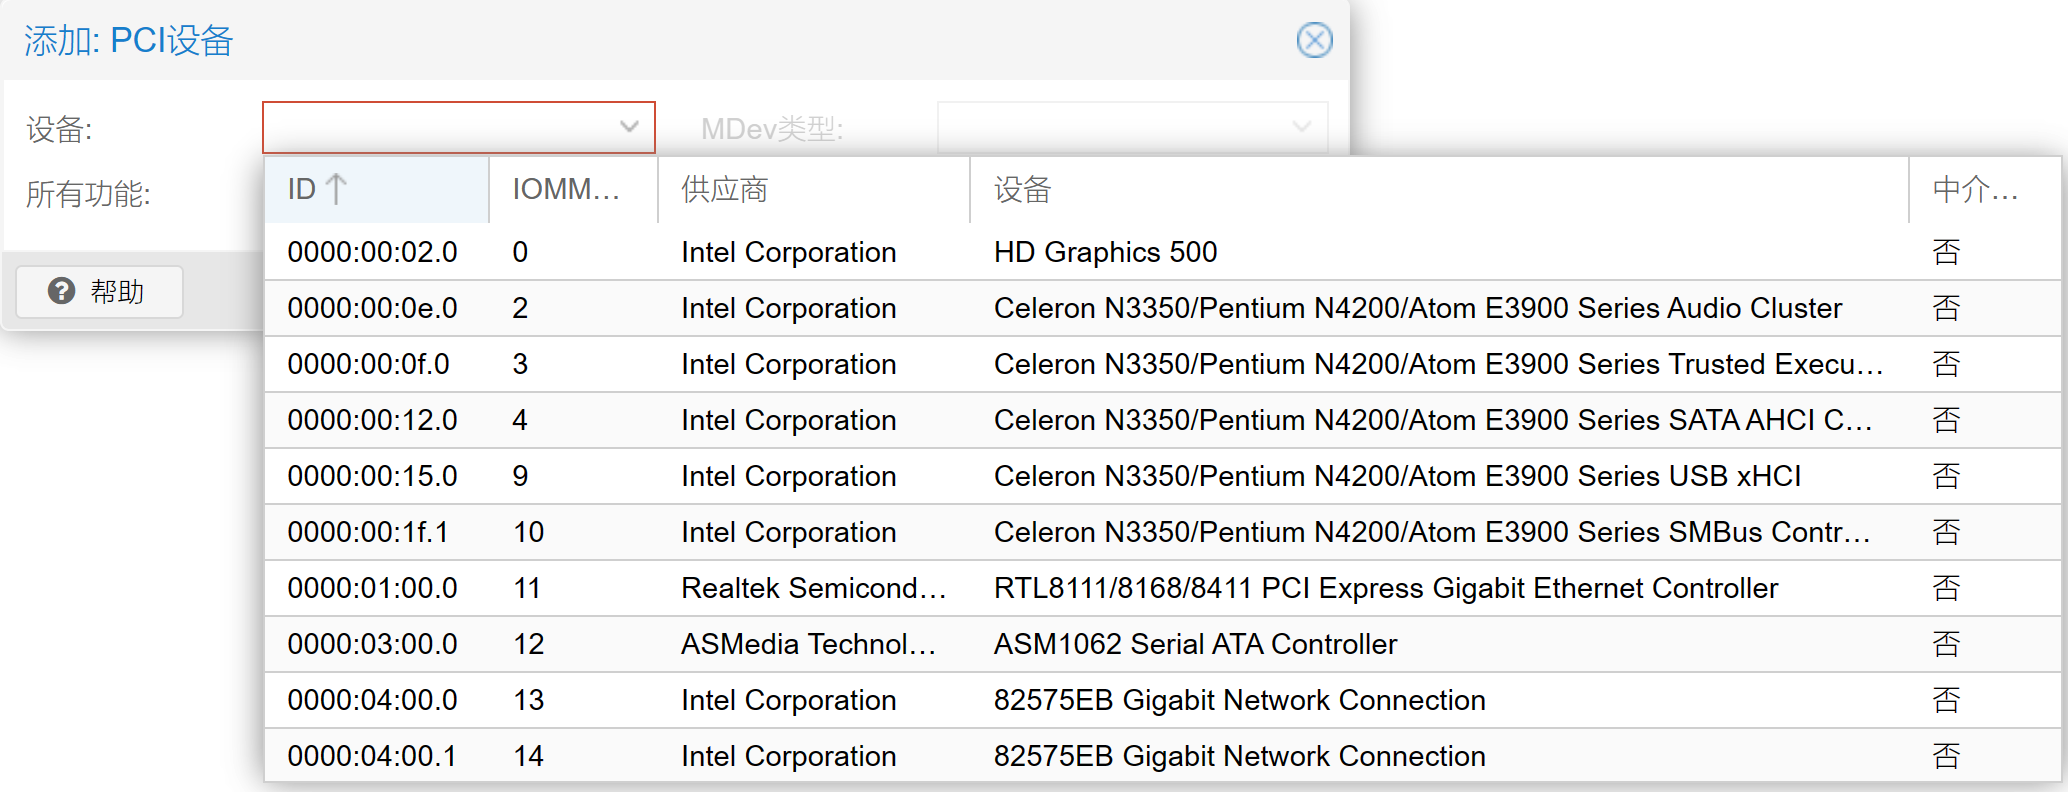Sort by IOMMU group column header

(566, 189)
